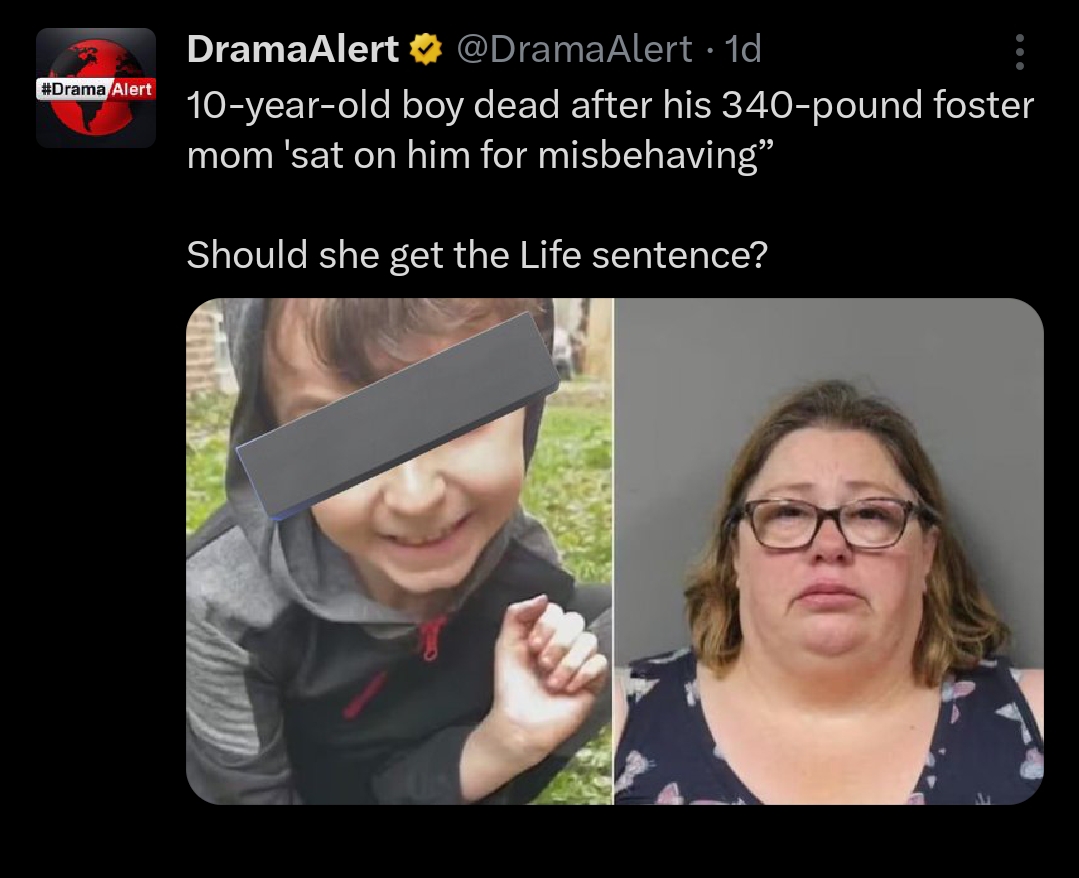
Task: Open the @DramaAlert handle link
Action: (x=574, y=50)
